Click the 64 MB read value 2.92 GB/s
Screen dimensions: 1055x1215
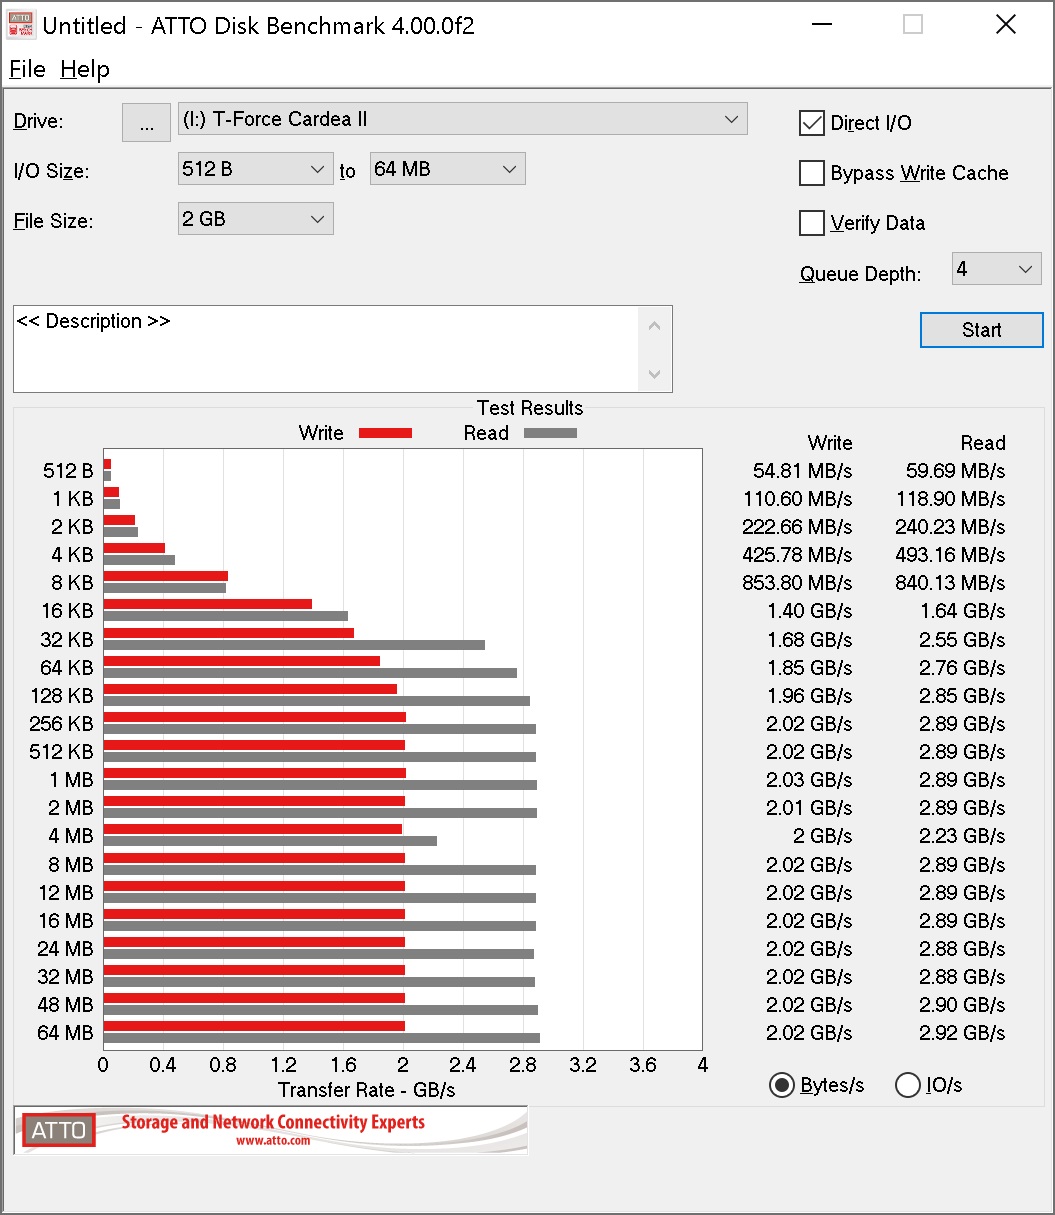tap(962, 1033)
